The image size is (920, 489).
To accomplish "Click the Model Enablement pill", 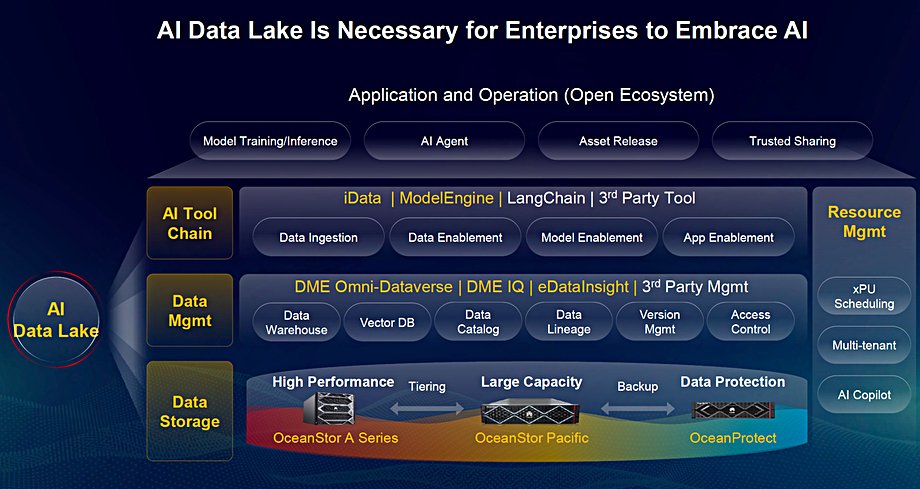I will coord(591,237).
